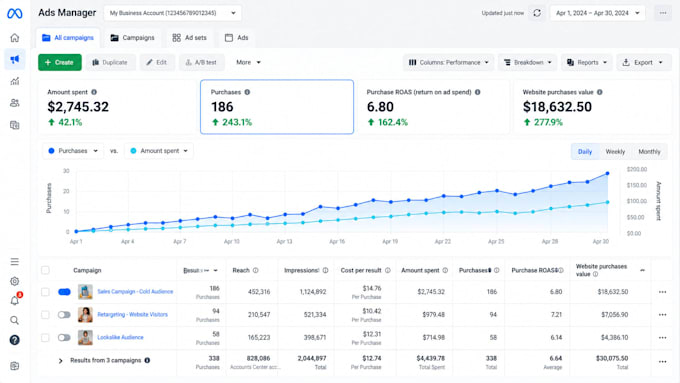This screenshot has width=680, height=383.
Task: Open the notifications bell icon
Action: tap(14, 300)
